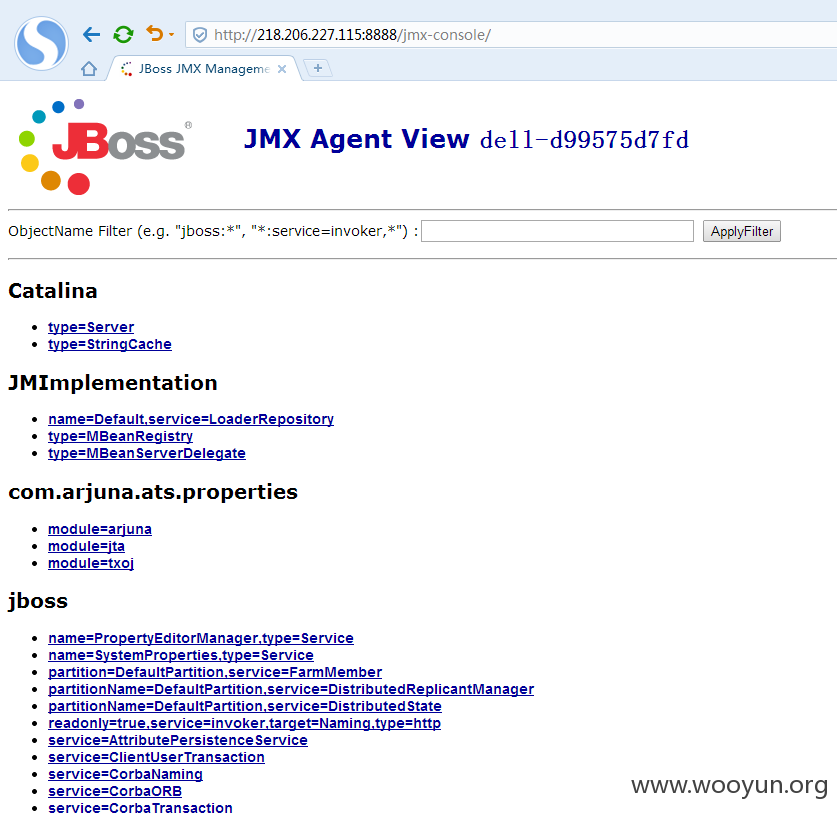The height and width of the screenshot is (814, 837).
Task: Open partition=DefaultPartition,service=FarmMember link
Action: (x=215, y=672)
